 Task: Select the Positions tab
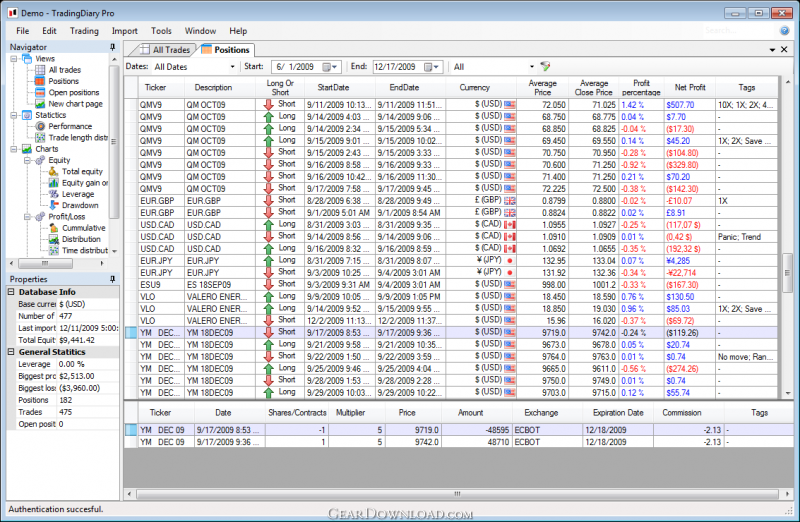pyautogui.click(x=226, y=49)
